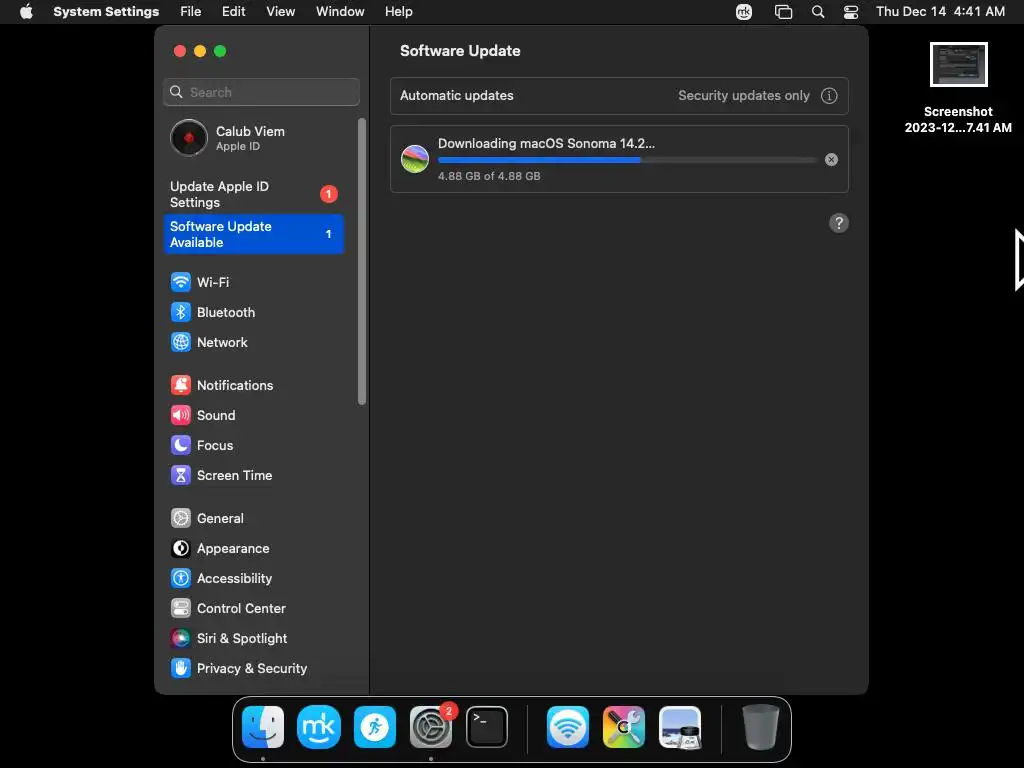Click the Software Update page title
The height and width of the screenshot is (768, 1024).
[460, 51]
